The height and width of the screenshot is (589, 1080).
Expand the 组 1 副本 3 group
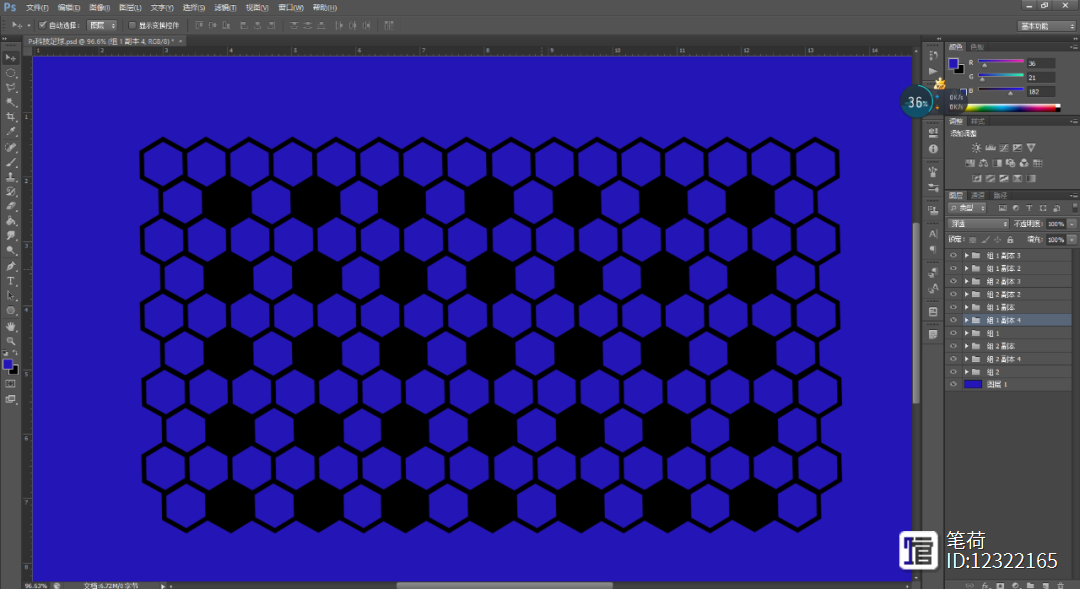click(966, 256)
